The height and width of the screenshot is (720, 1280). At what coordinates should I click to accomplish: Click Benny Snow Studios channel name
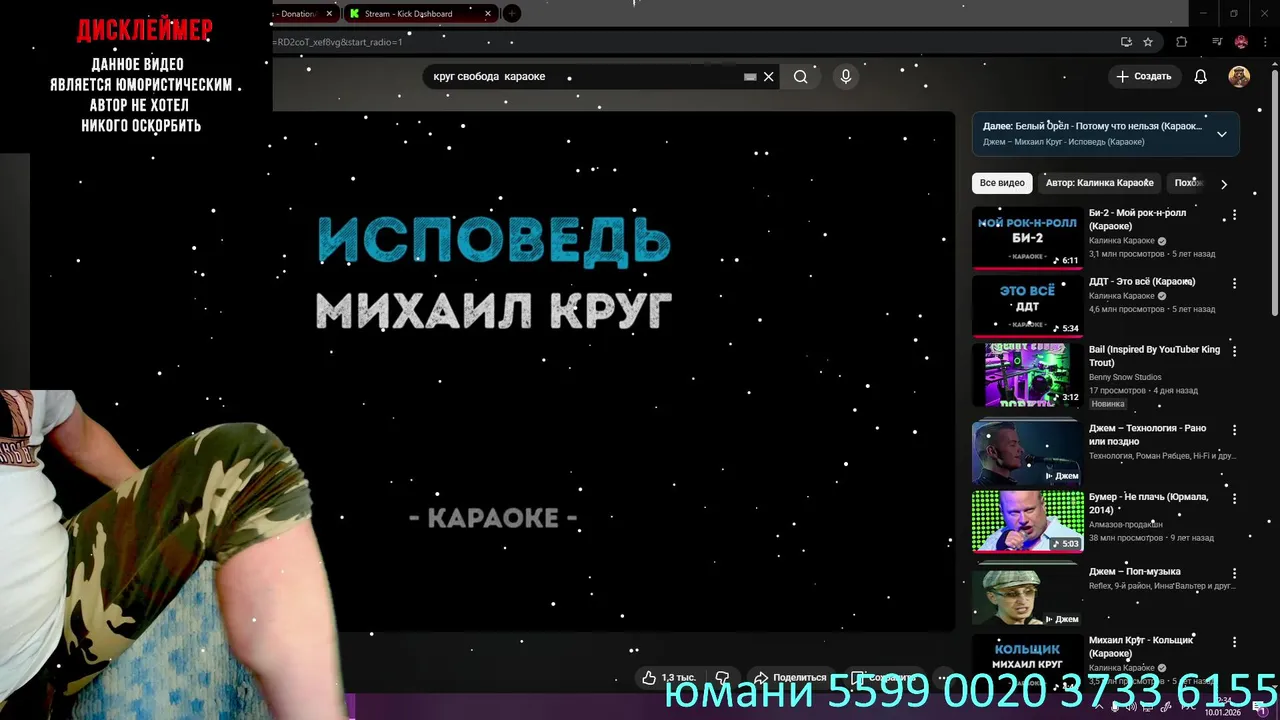pos(1125,377)
